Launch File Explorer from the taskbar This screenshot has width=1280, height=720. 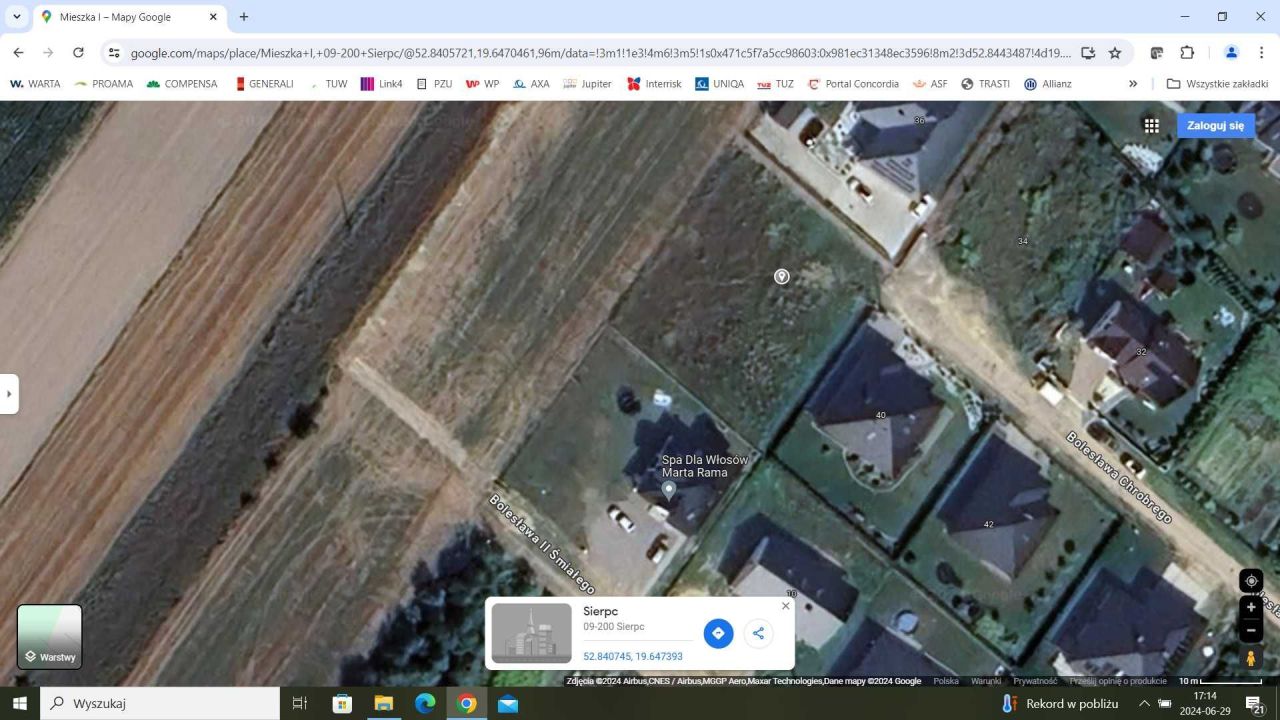coord(383,703)
